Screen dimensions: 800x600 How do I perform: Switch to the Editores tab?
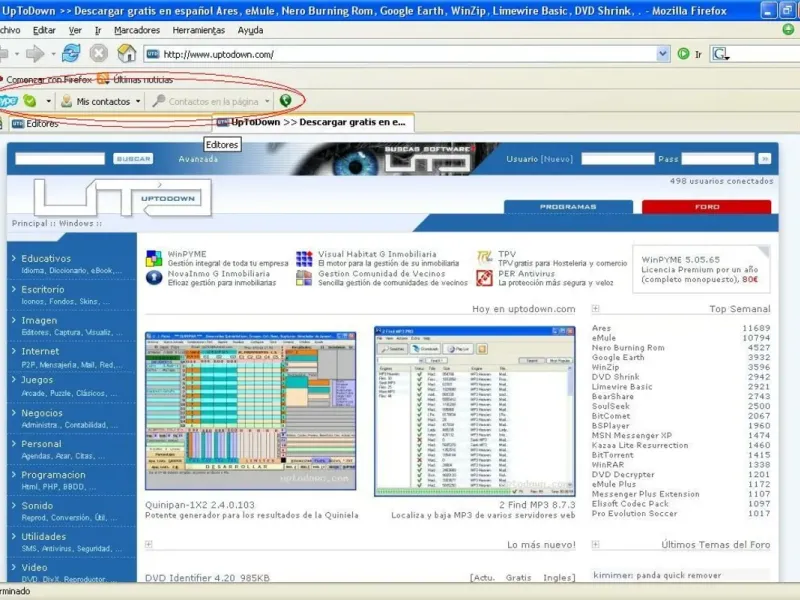point(110,123)
